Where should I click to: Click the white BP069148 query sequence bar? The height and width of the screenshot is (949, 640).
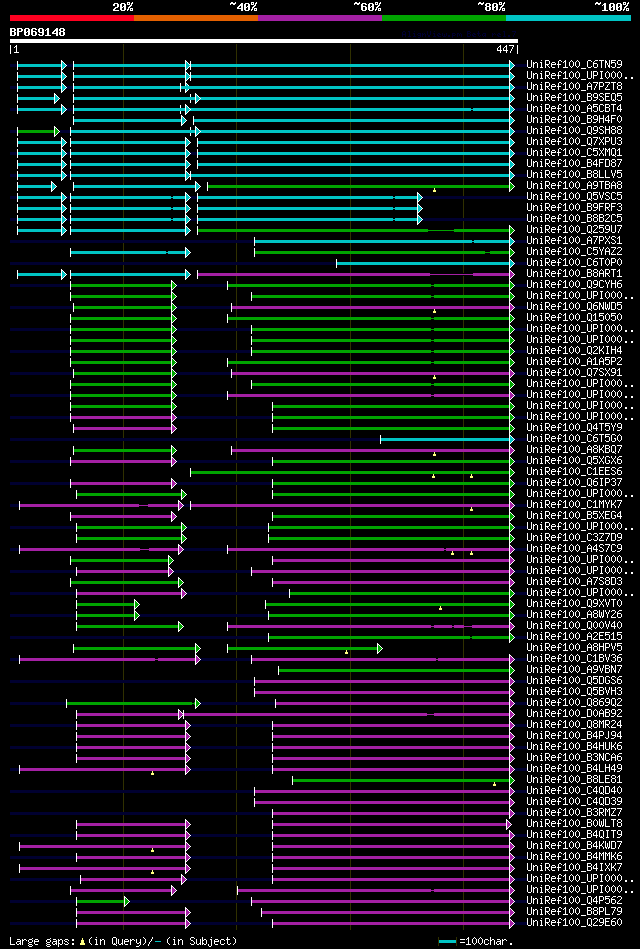(x=263, y=41)
